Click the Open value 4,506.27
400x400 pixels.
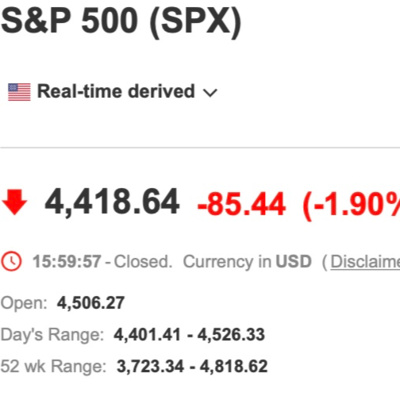(x=91, y=303)
